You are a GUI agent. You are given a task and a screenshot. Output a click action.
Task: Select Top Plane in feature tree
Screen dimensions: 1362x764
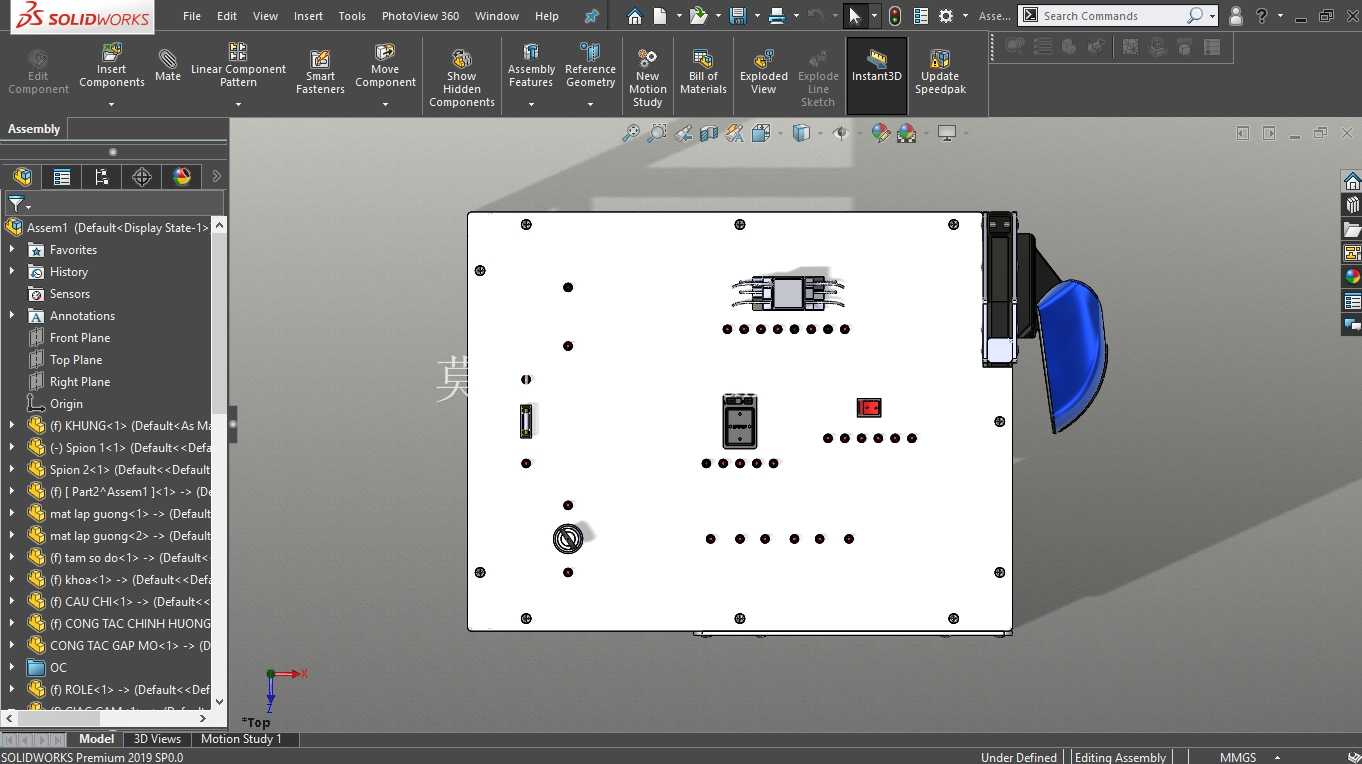click(76, 360)
